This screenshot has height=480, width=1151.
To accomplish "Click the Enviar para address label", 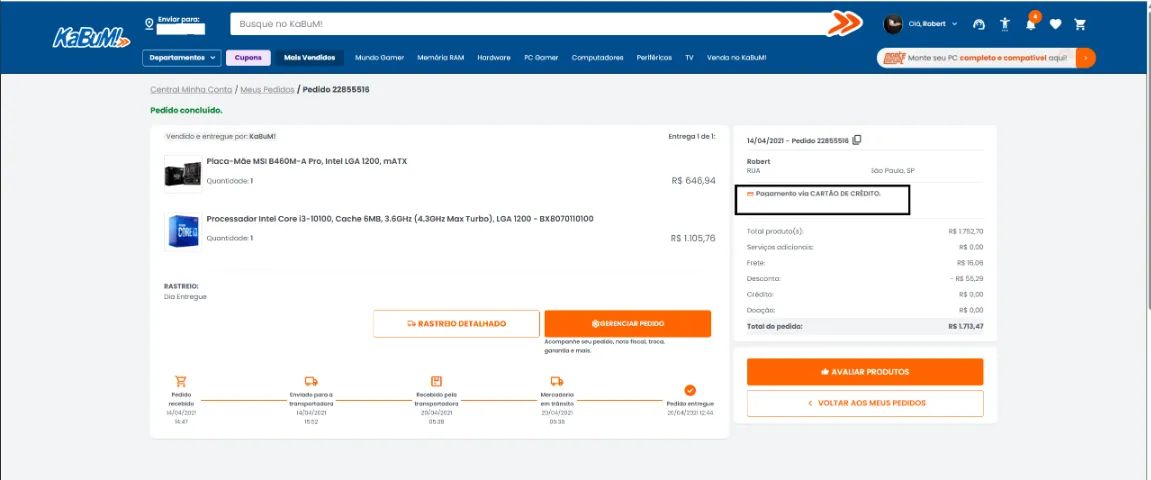I will pyautogui.click(x=178, y=19).
